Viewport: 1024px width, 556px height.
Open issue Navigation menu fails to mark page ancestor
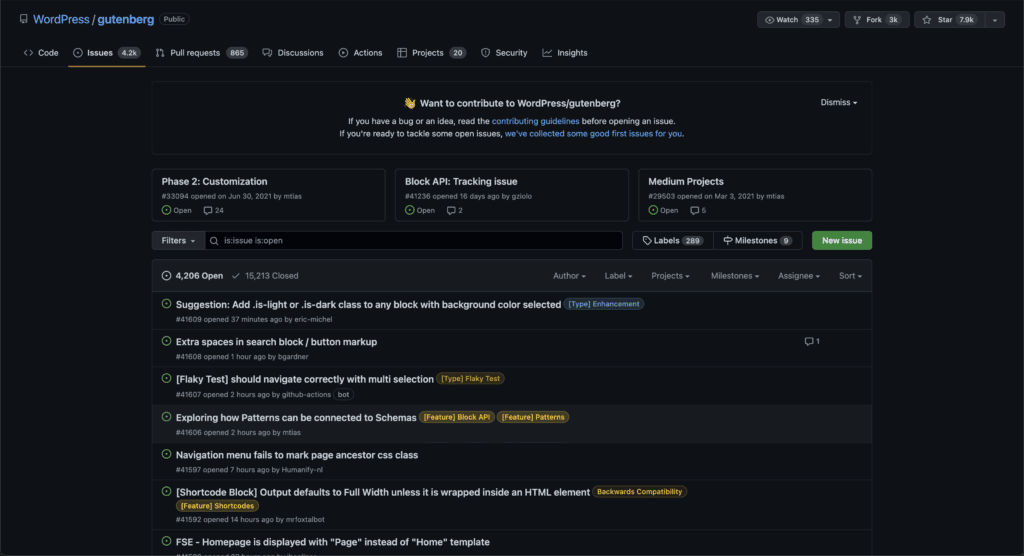click(x=296, y=455)
